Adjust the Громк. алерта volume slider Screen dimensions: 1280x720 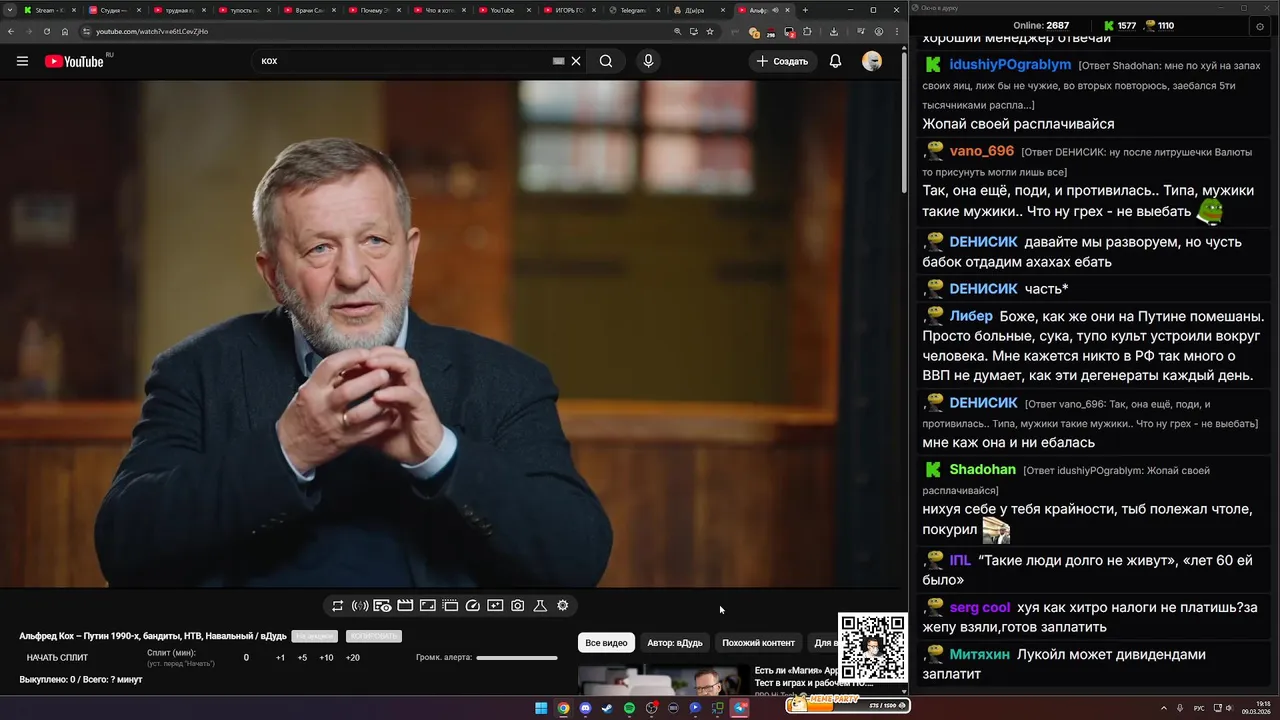pos(517,658)
